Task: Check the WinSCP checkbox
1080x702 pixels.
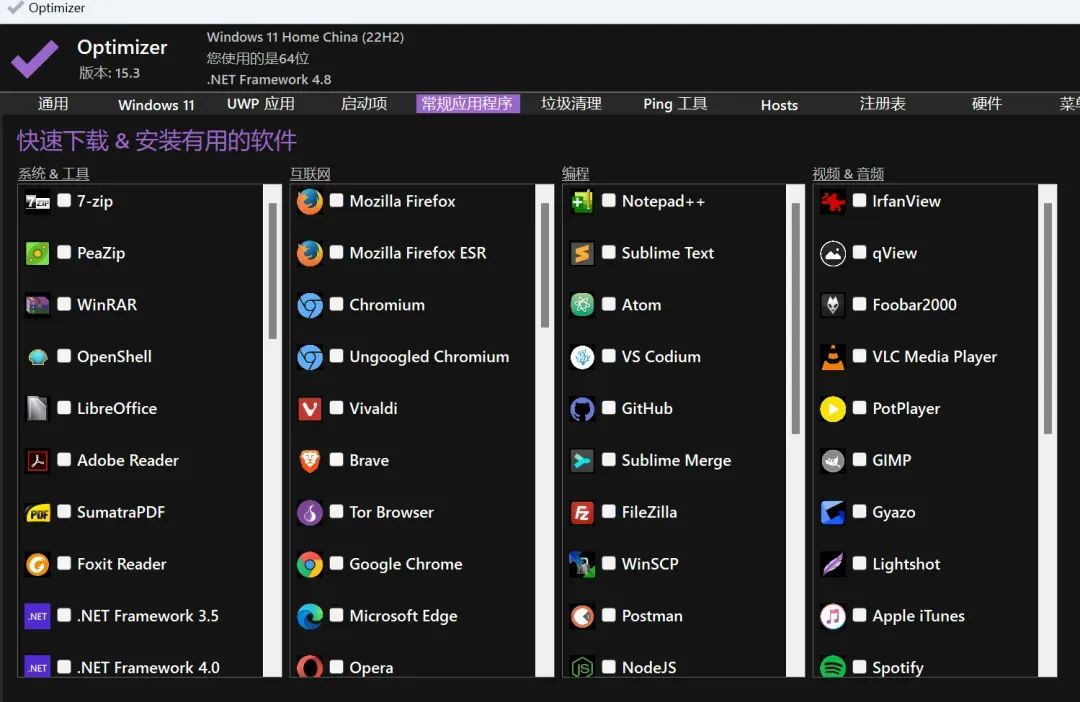Action: tap(609, 564)
